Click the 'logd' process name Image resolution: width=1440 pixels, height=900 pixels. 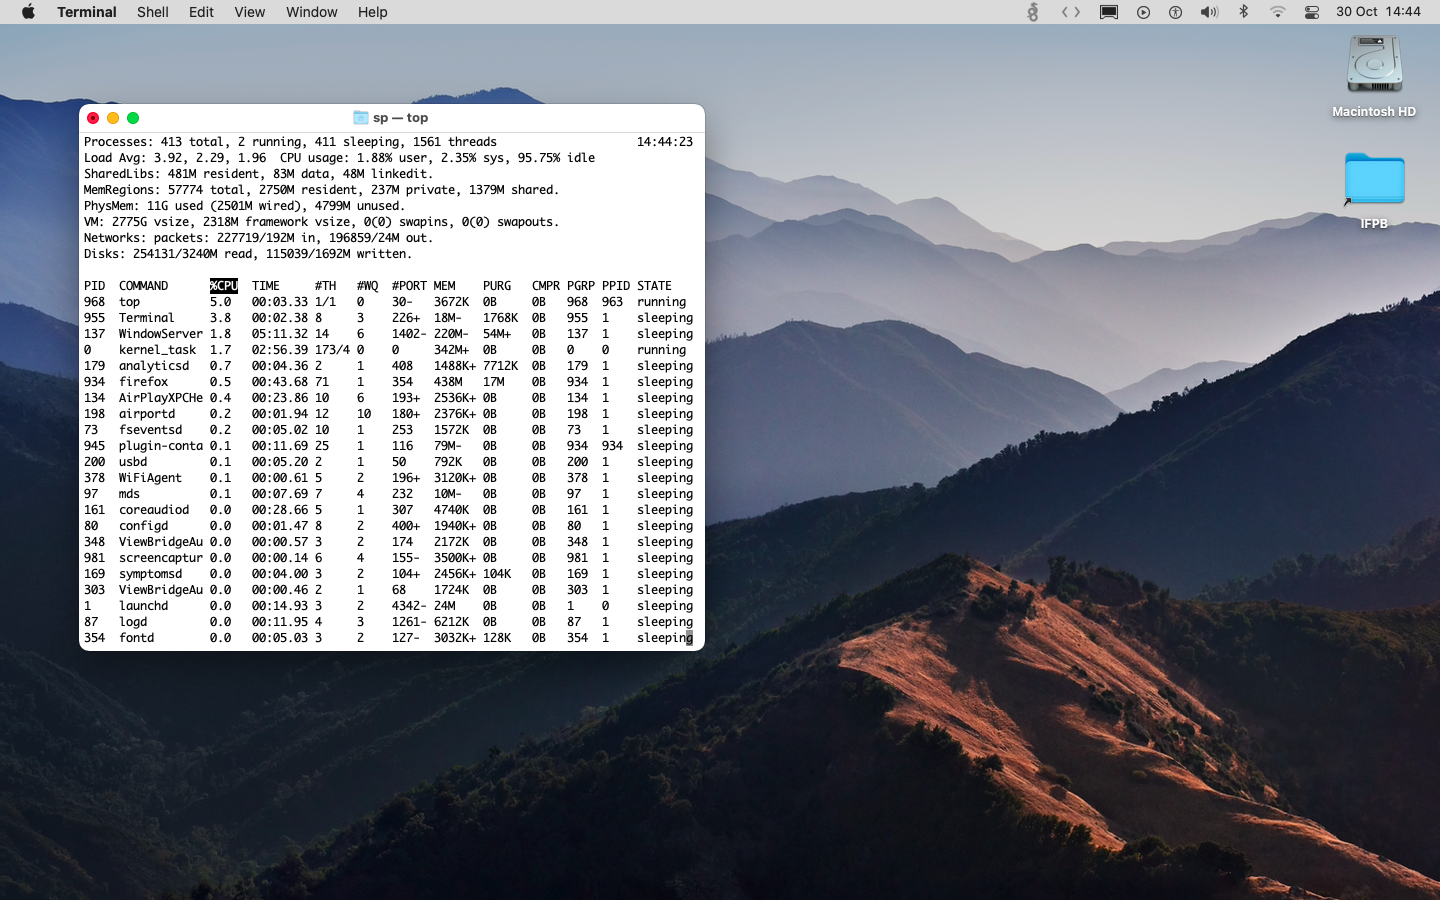(x=133, y=622)
